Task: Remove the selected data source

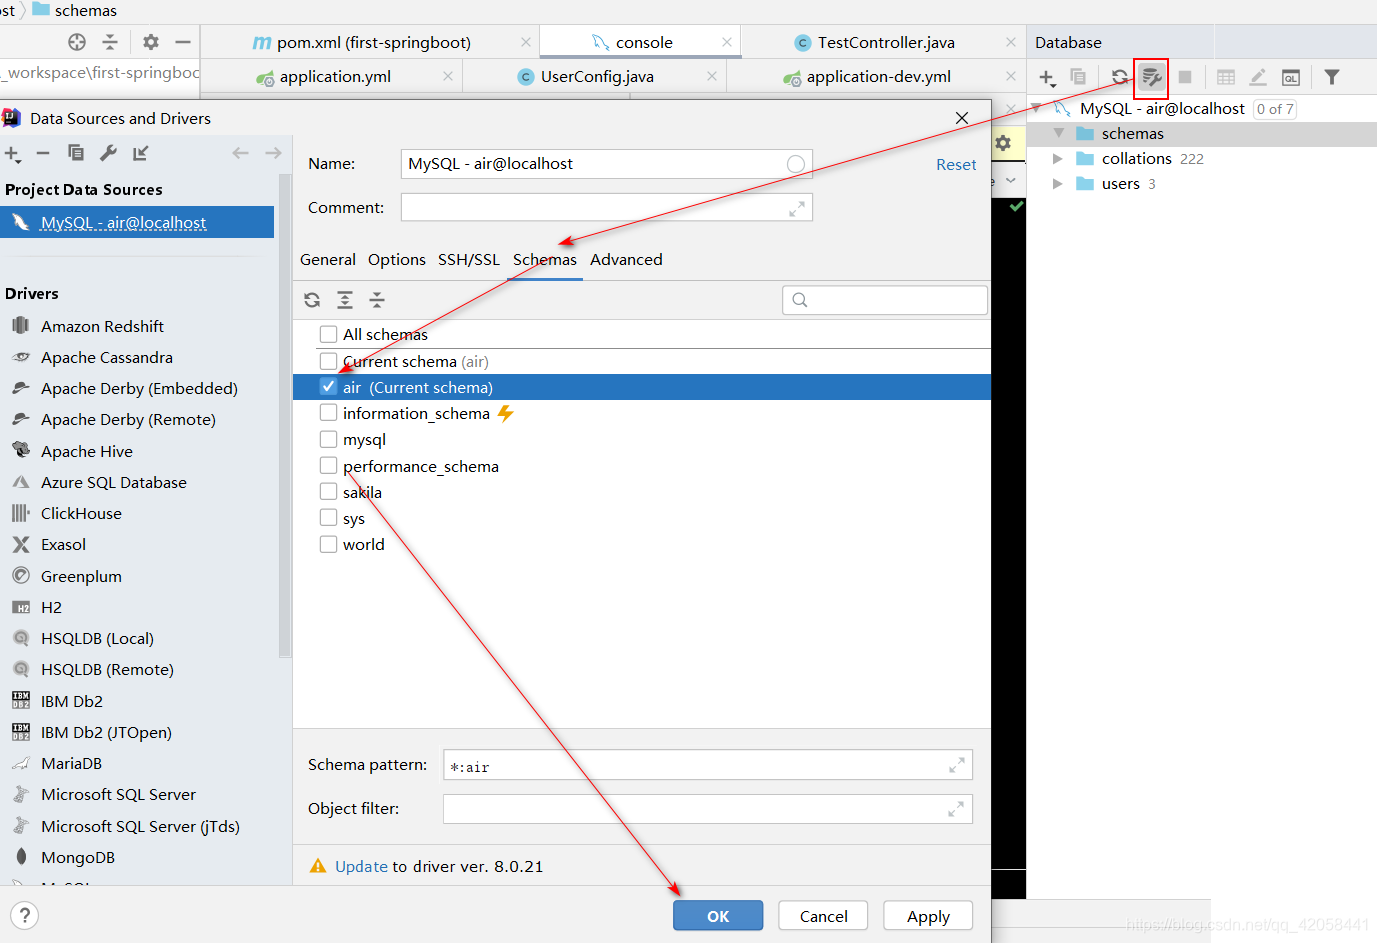Action: coord(43,153)
